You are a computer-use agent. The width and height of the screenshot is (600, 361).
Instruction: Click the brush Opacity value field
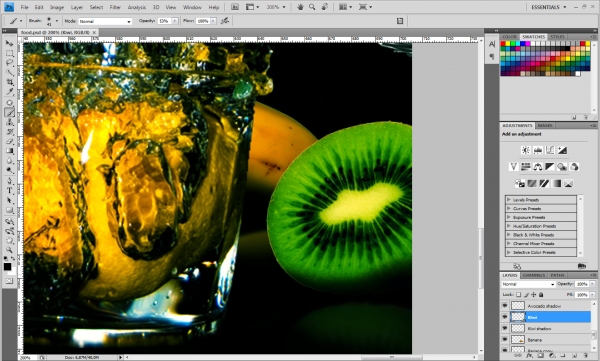(x=164, y=21)
